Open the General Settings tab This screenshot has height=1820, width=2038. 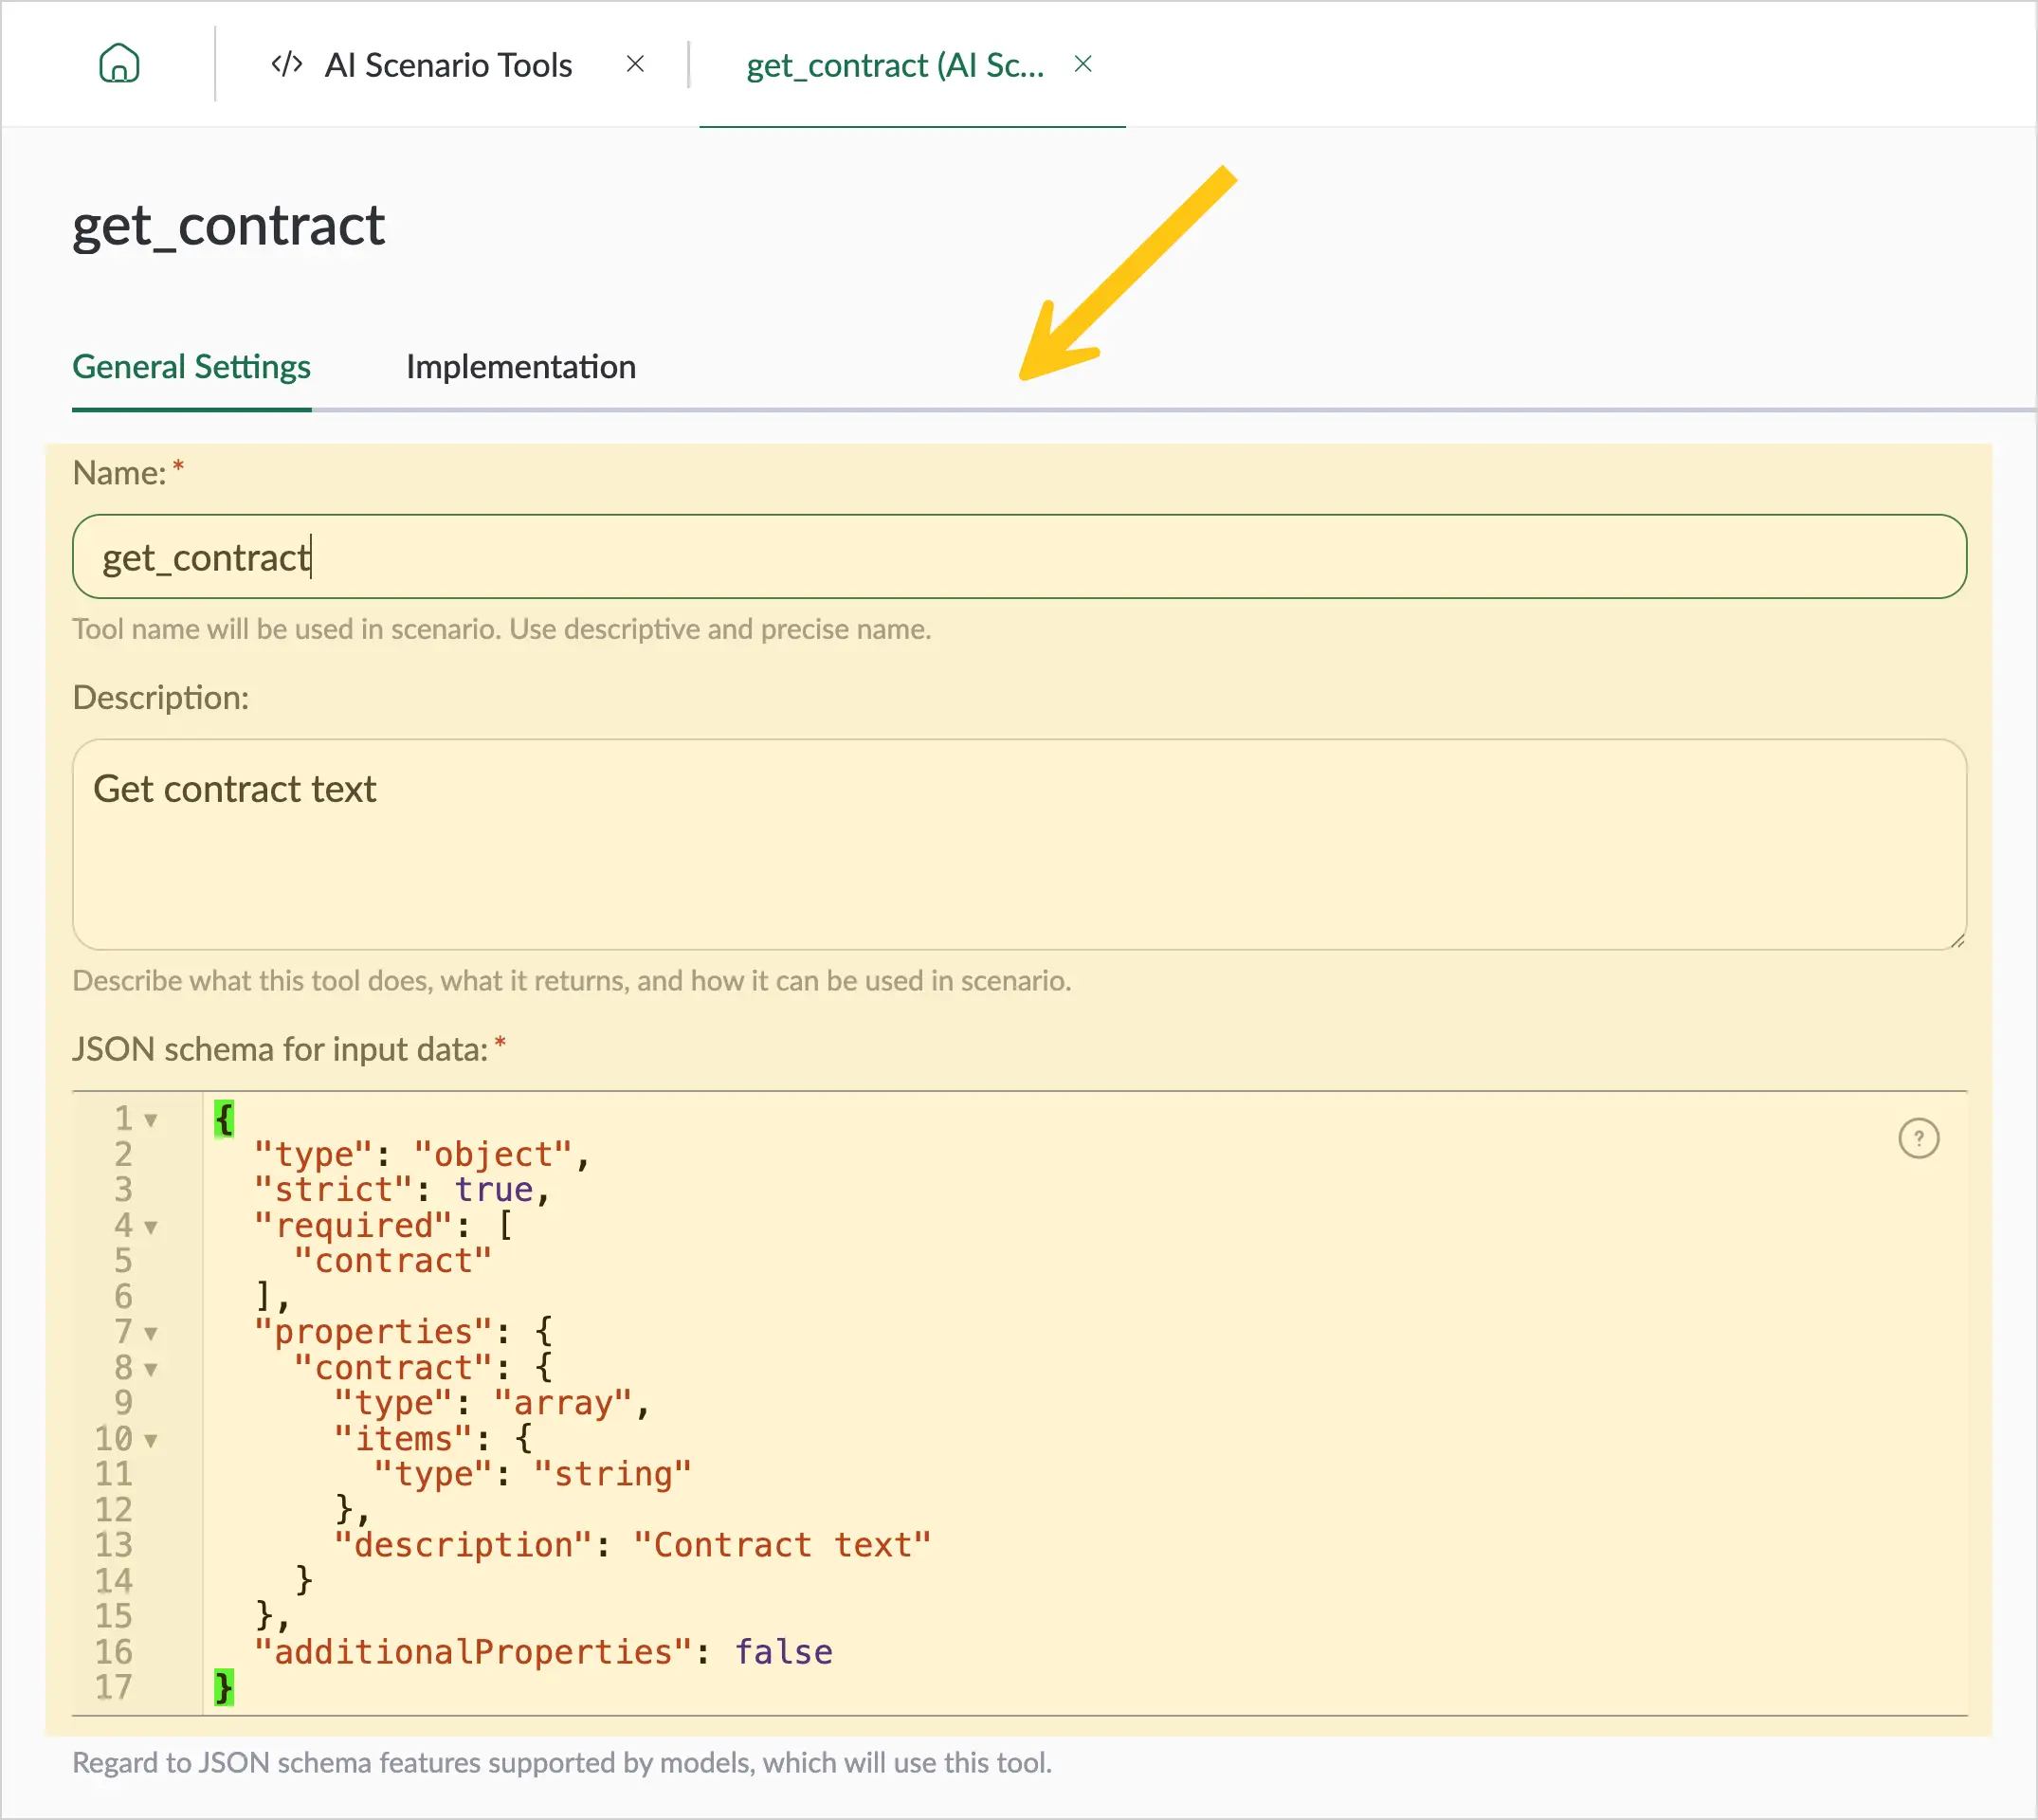(191, 367)
